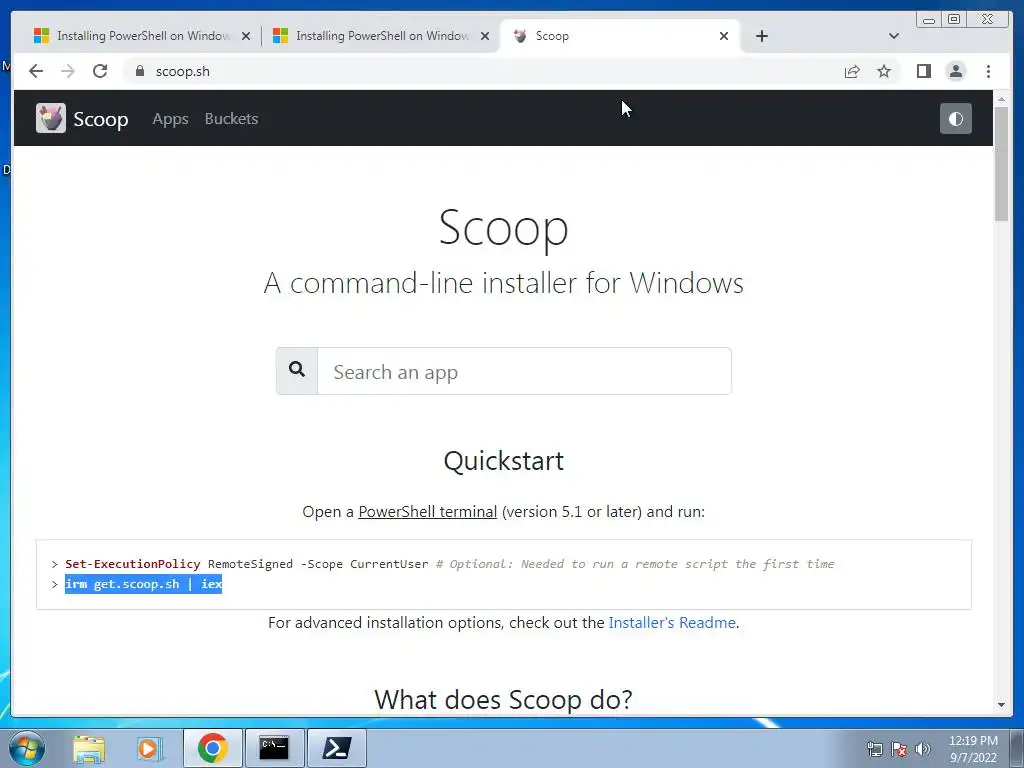1024x768 pixels.
Task: Go back using the browser back arrow
Action: (x=36, y=71)
